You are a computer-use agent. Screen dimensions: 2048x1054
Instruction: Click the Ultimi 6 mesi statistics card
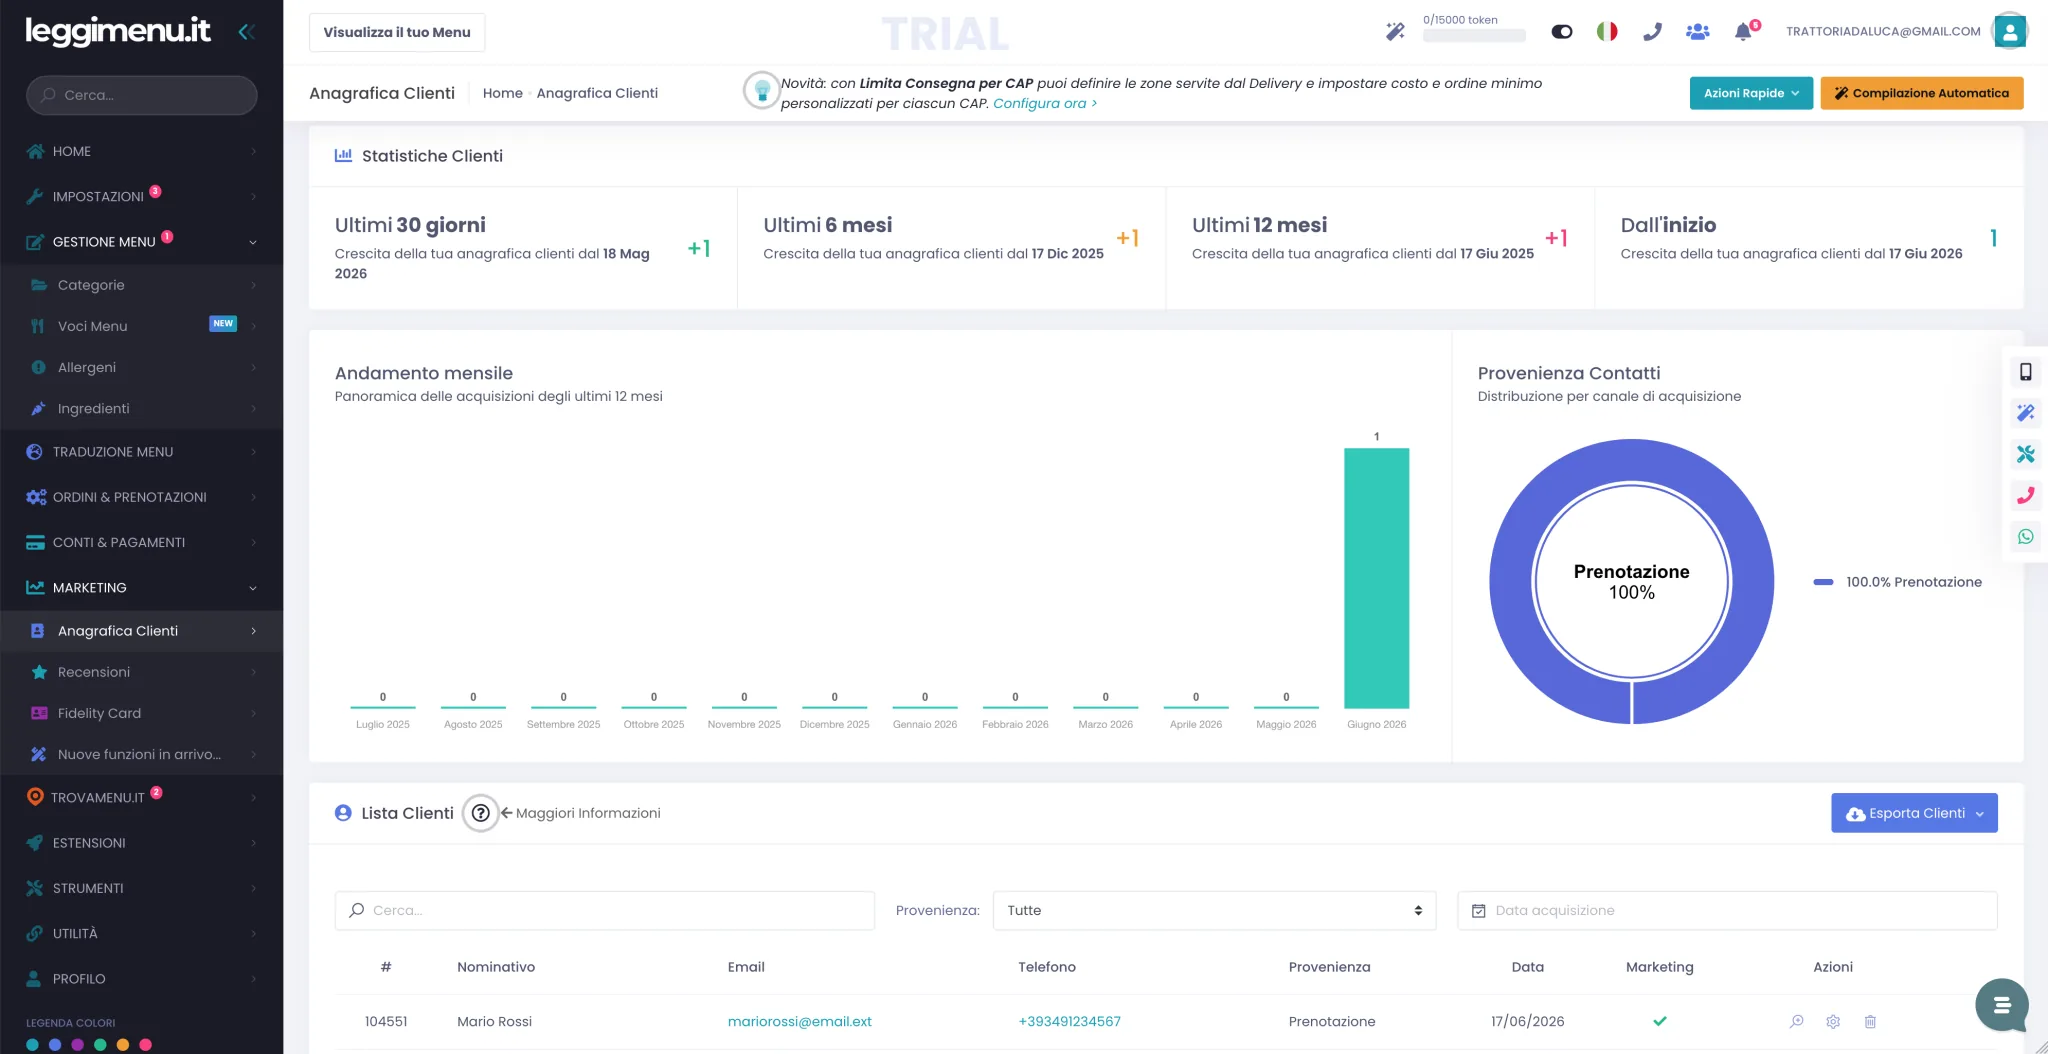click(x=951, y=248)
